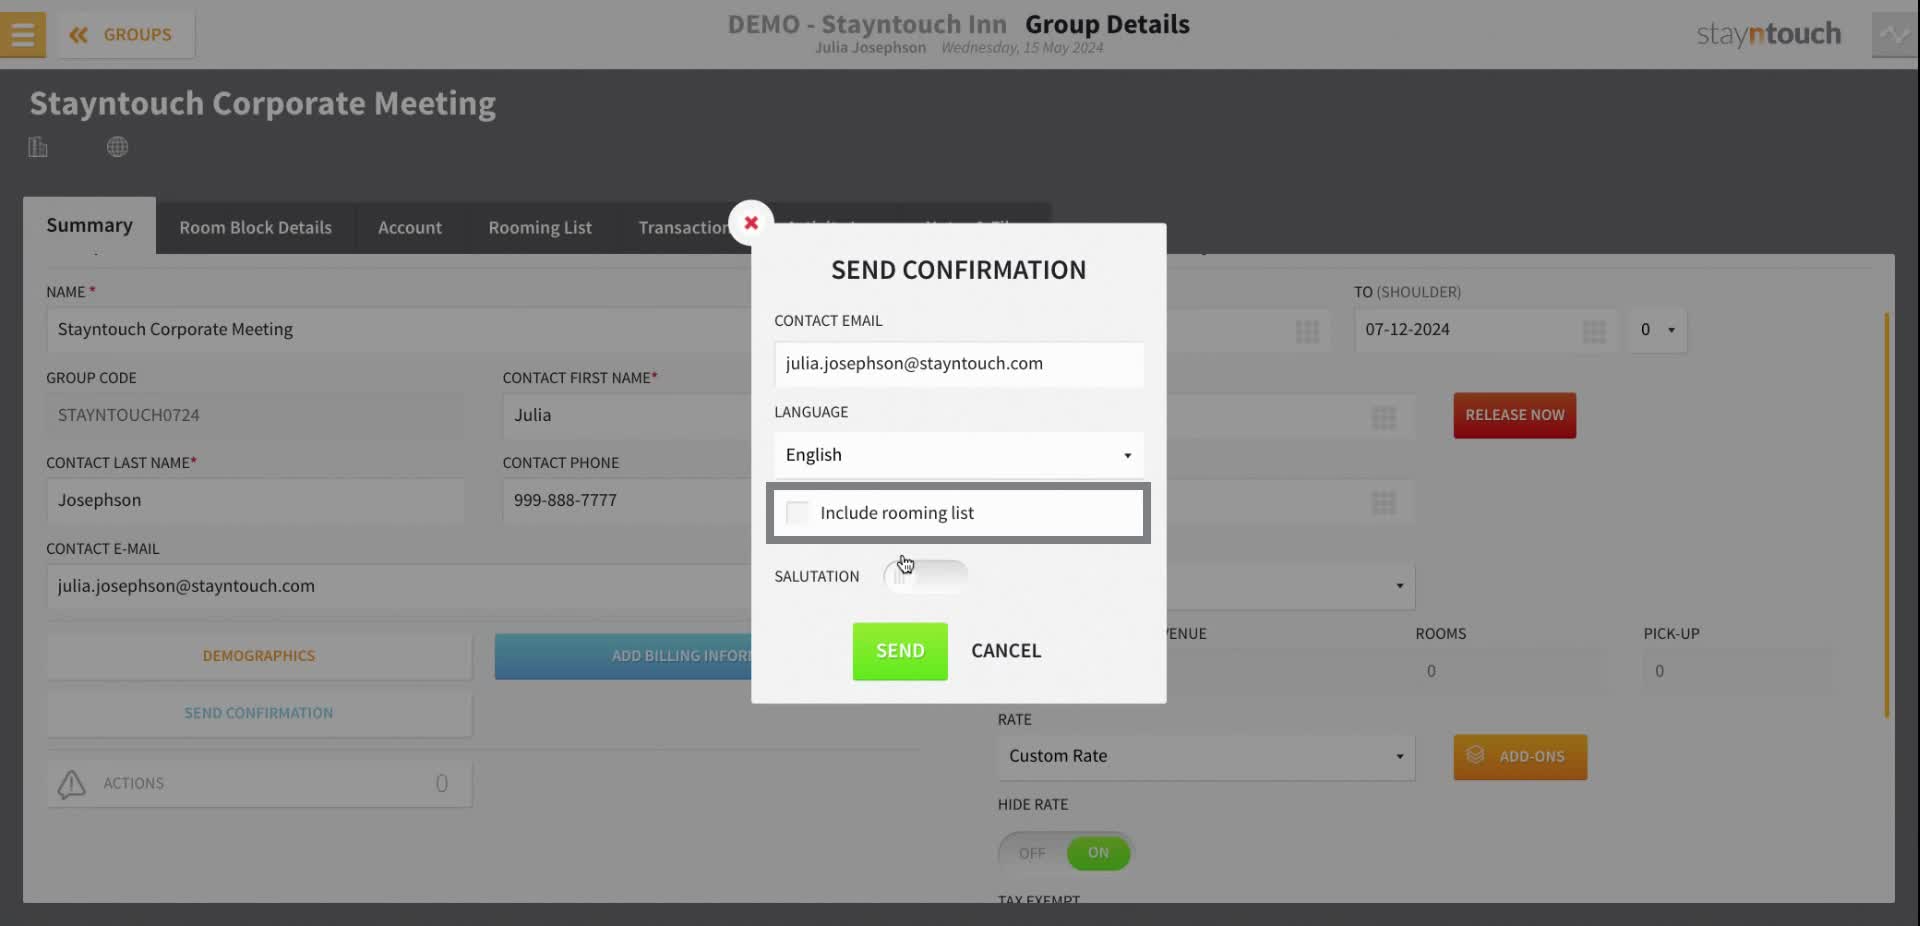Open the Rate dropdown showing Custom Rate

click(x=1206, y=757)
